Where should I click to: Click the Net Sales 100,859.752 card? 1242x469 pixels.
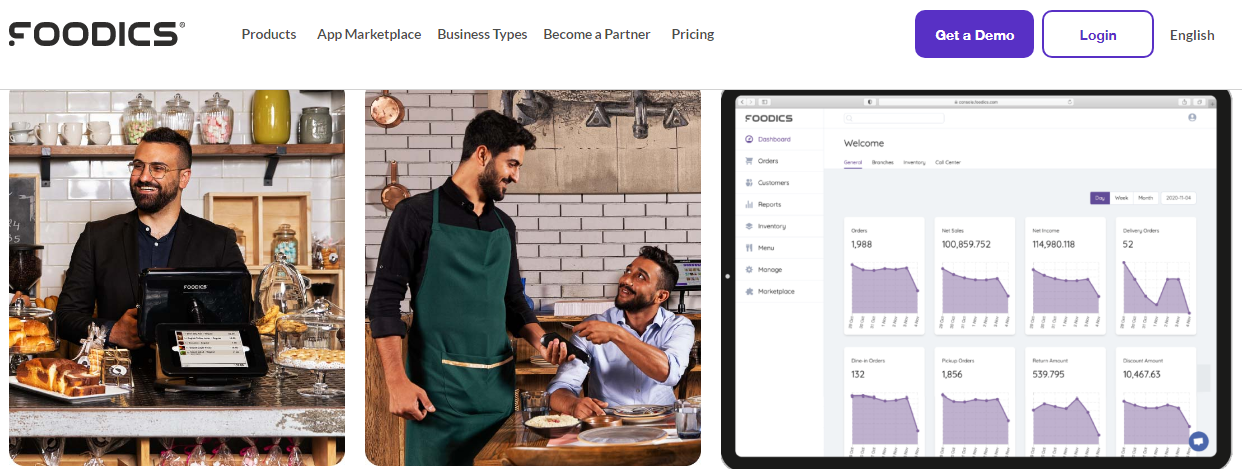(x=975, y=275)
